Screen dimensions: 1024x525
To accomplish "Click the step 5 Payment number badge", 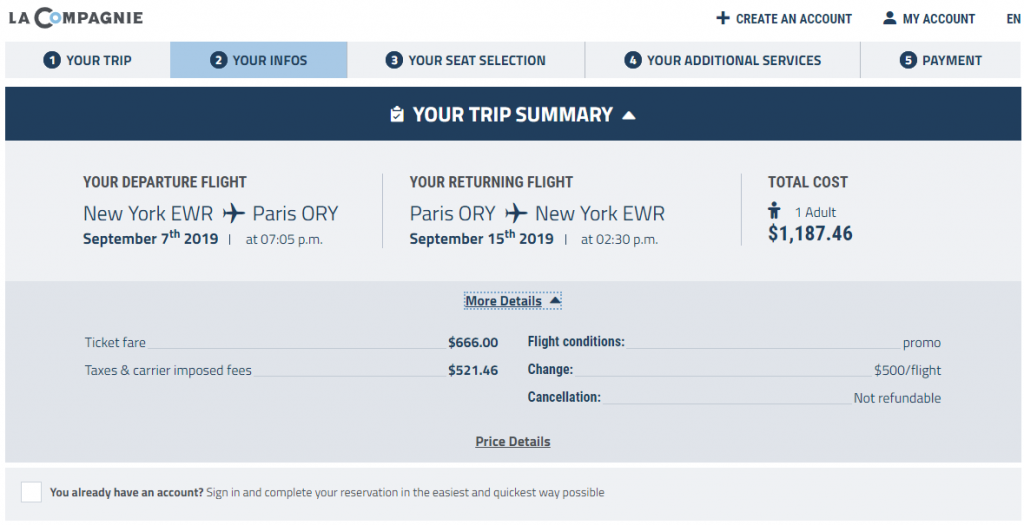I will click(908, 61).
